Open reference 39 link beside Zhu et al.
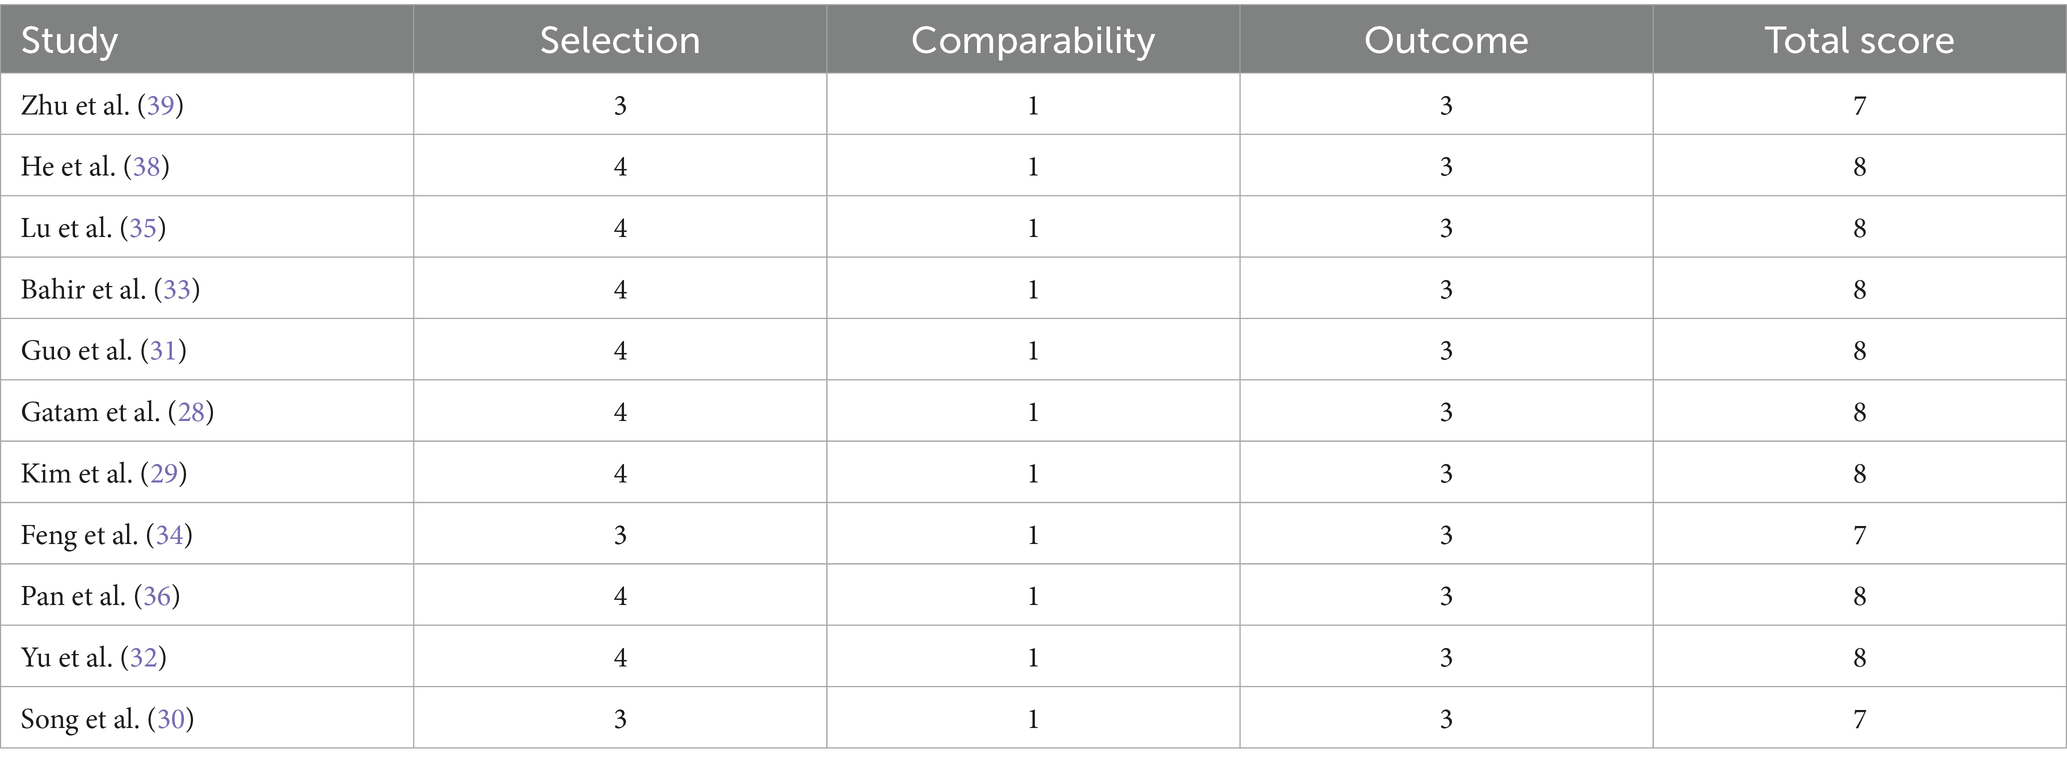This screenshot has width=2067, height=766. pyautogui.click(x=161, y=105)
